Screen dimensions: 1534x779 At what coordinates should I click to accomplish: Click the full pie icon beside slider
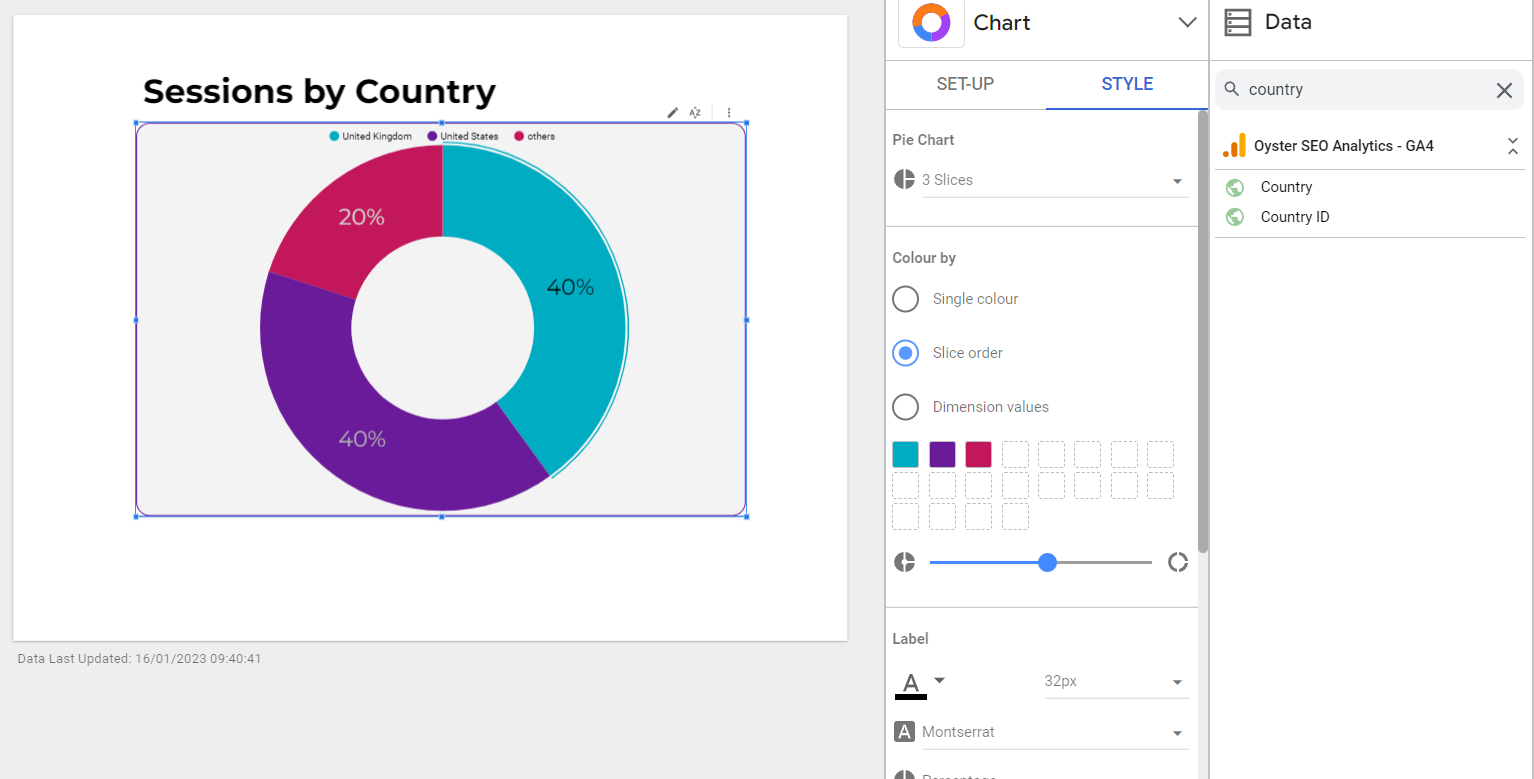coord(904,562)
